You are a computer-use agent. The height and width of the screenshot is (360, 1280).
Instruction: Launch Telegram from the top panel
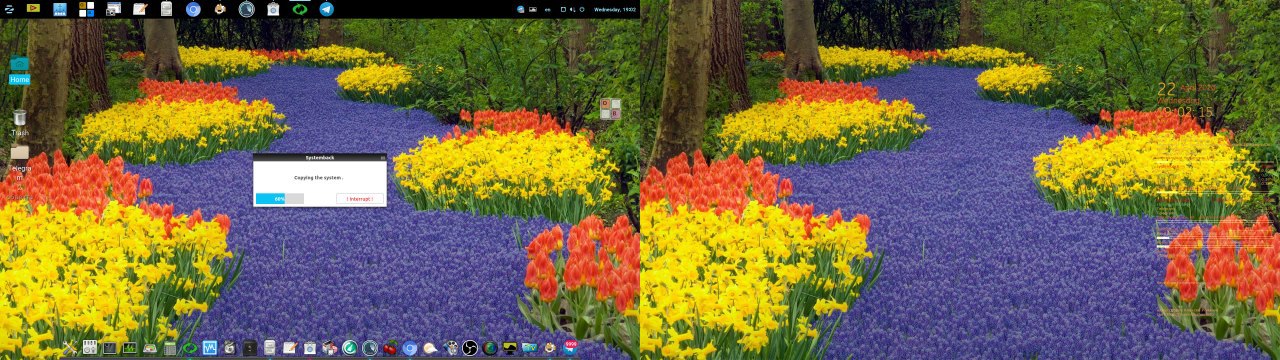click(326, 9)
